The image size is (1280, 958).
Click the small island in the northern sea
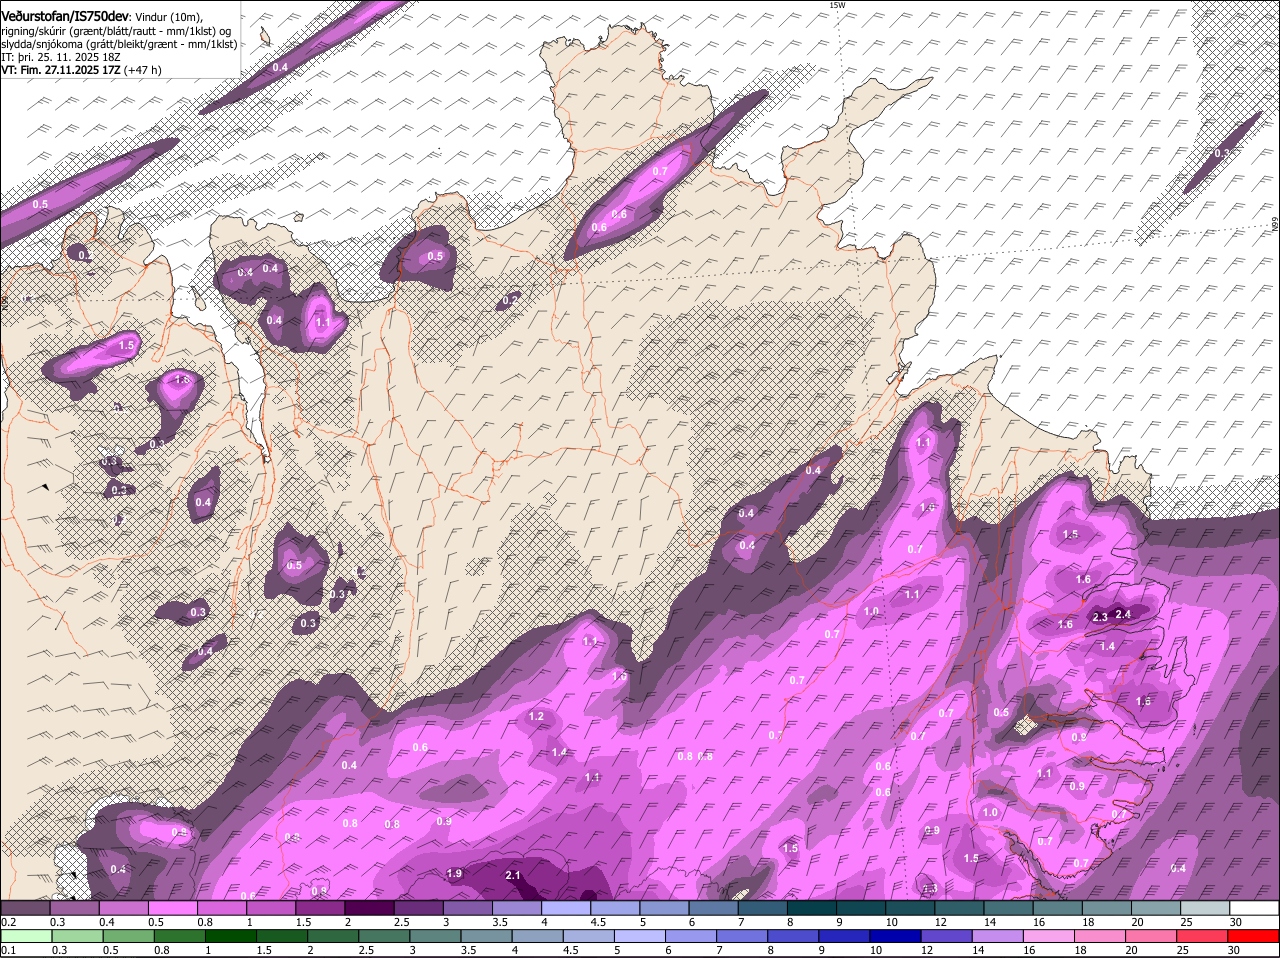coord(266,37)
